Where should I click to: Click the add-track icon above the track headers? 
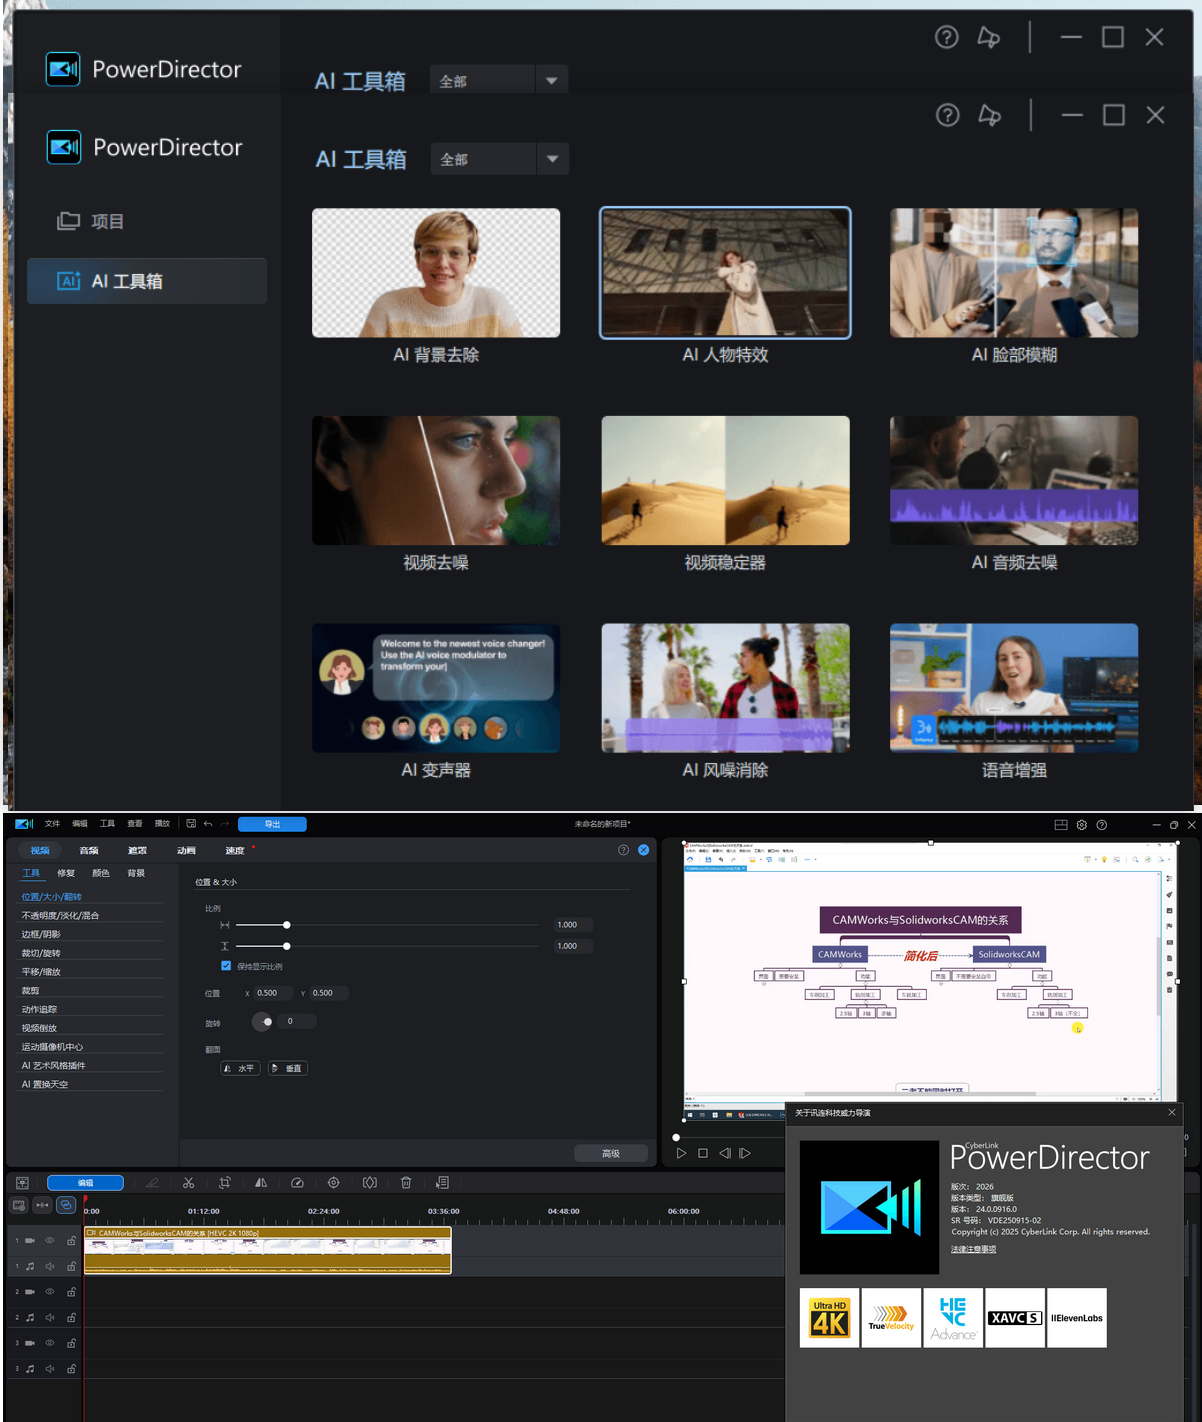19,1205
